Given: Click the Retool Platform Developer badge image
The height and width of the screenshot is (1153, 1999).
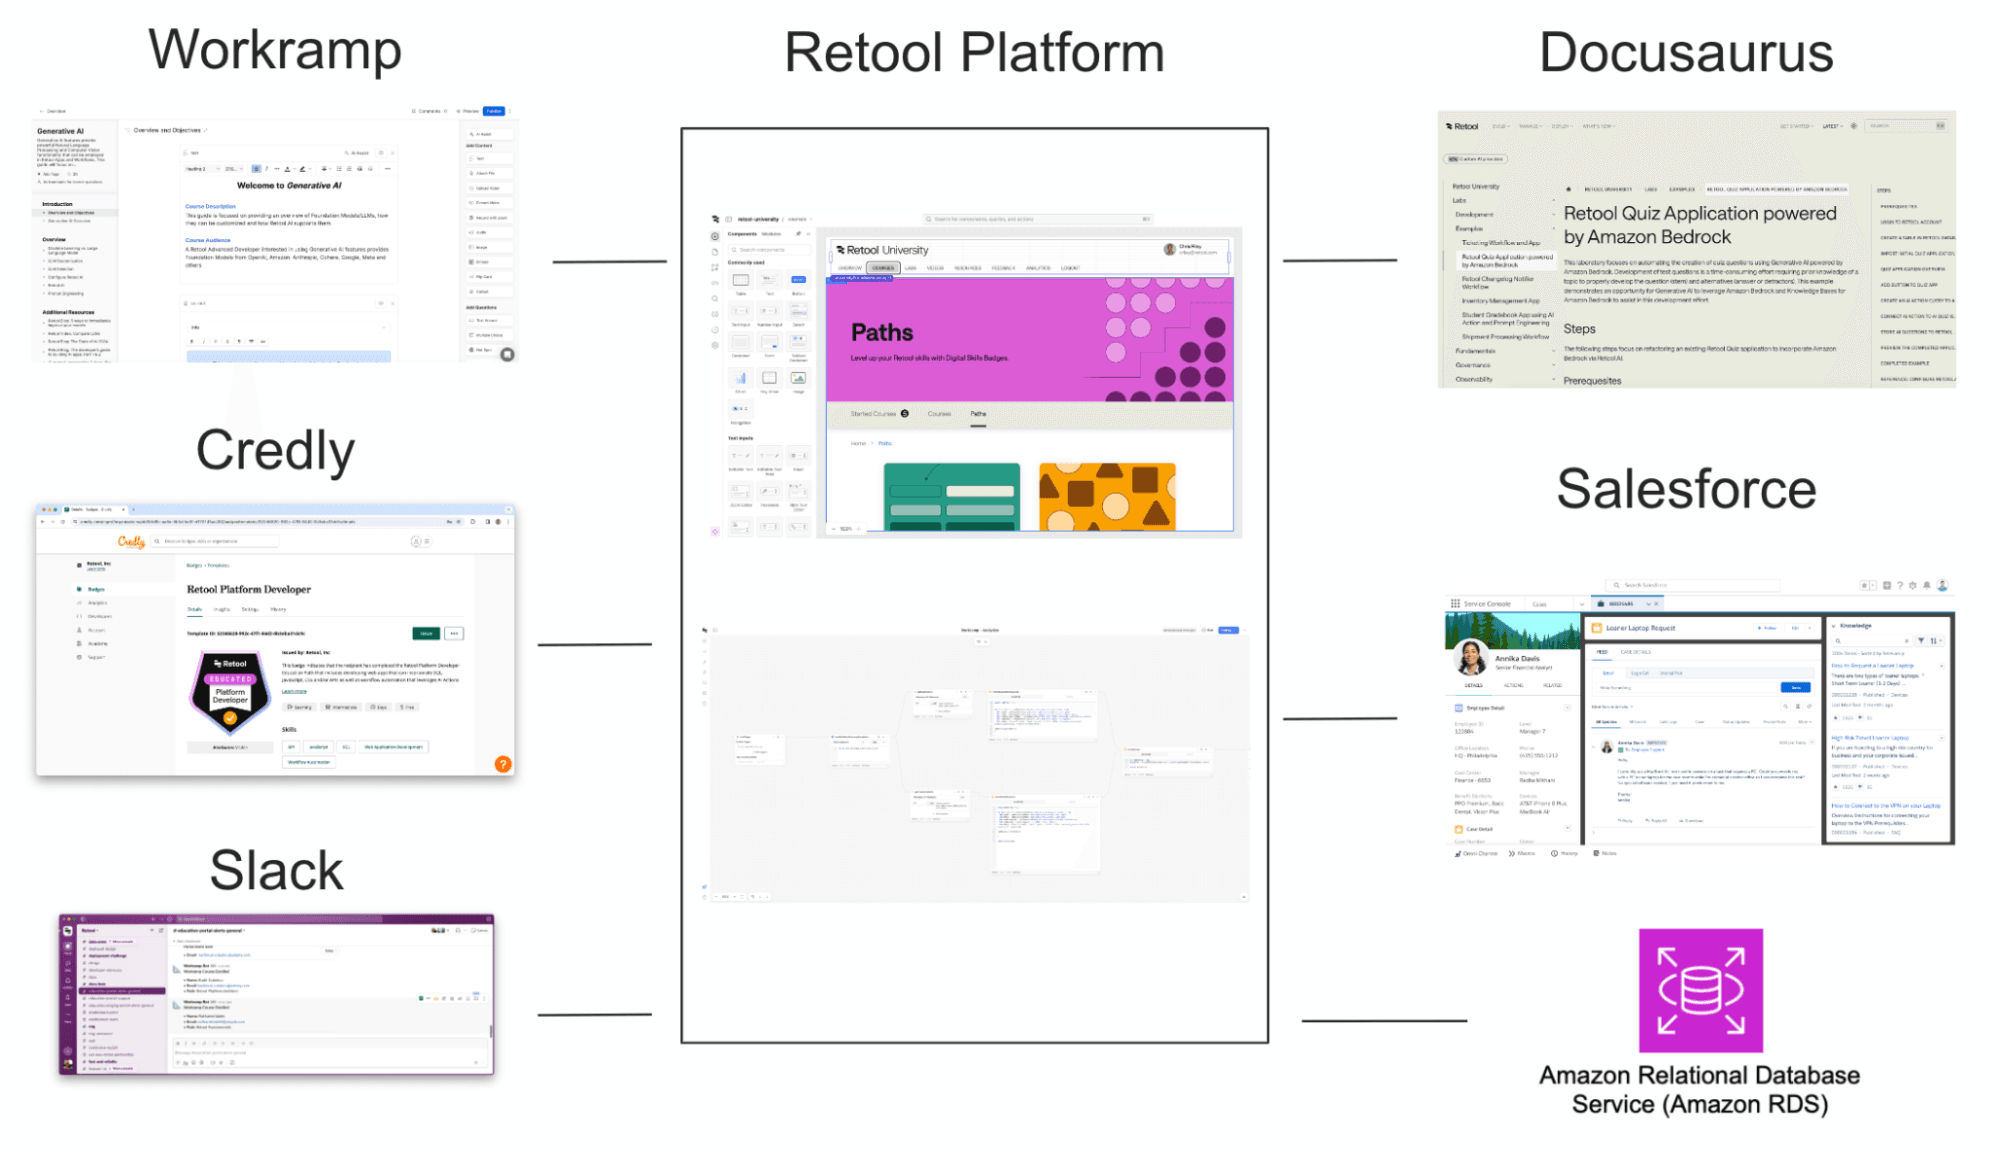Looking at the screenshot, I should tap(230, 690).
